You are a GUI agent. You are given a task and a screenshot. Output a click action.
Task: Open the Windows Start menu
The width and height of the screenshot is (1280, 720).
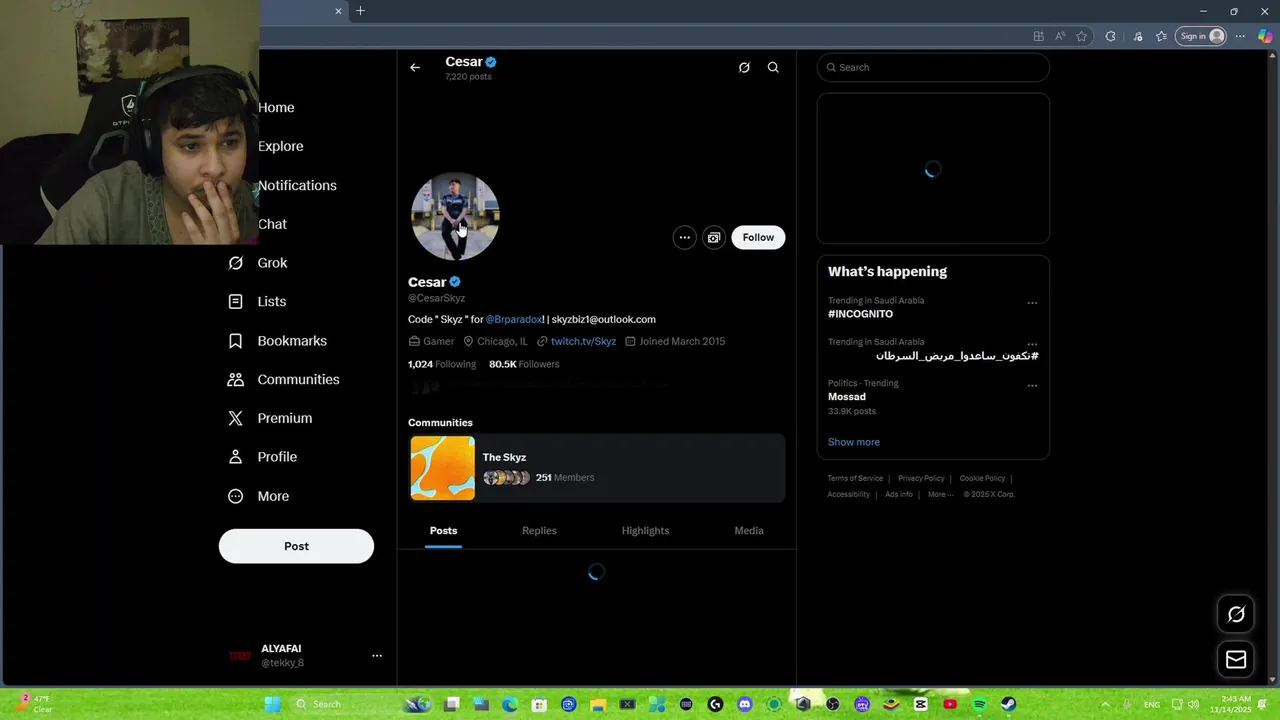click(272, 704)
